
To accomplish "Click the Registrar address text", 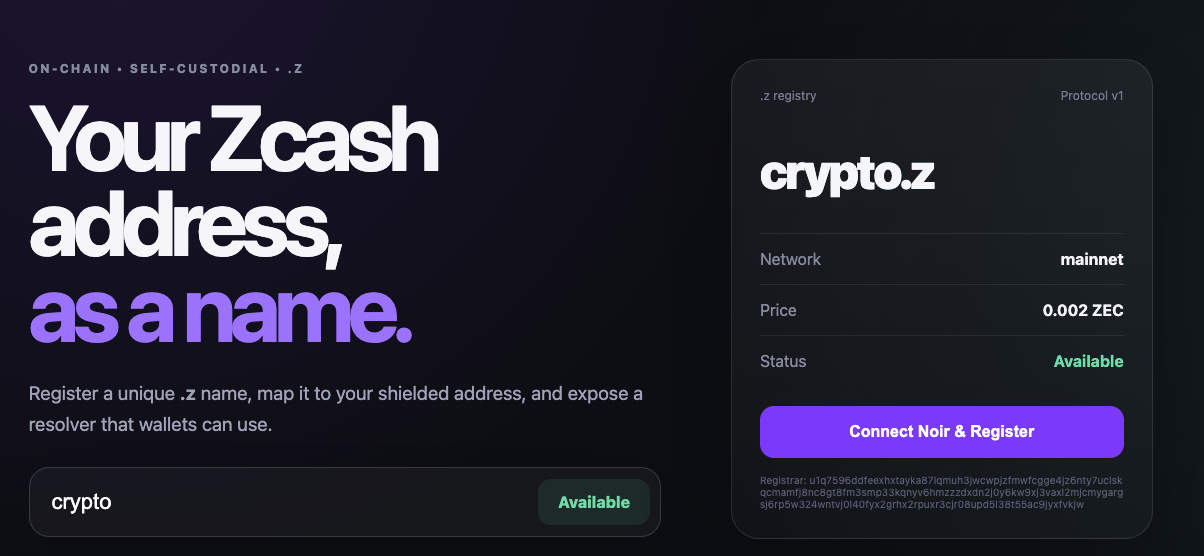I will [941, 492].
